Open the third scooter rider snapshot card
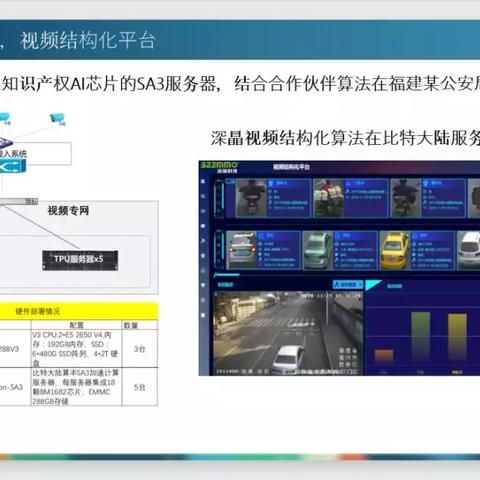 point(428,198)
